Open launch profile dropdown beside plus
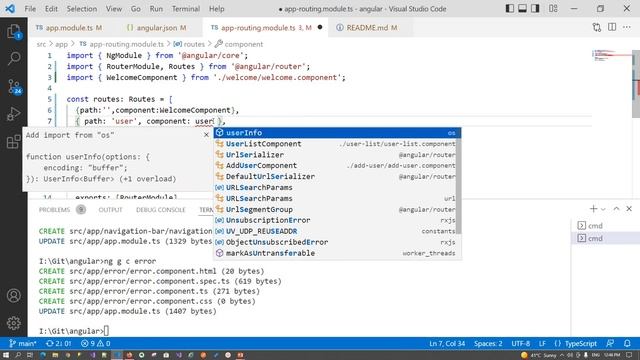The height and width of the screenshot is (360, 640). pyautogui.click(x=603, y=209)
